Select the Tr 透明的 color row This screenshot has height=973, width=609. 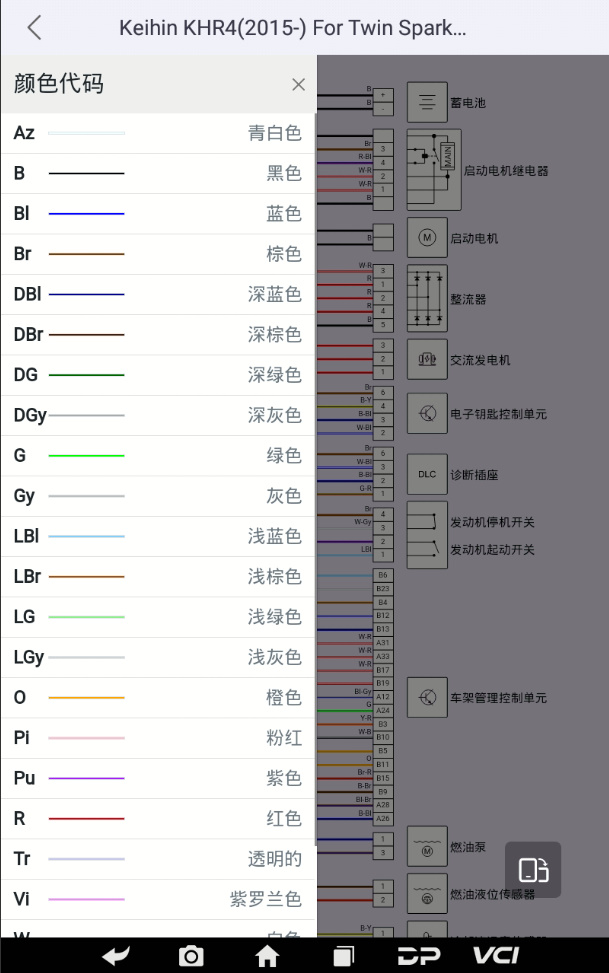[158, 859]
